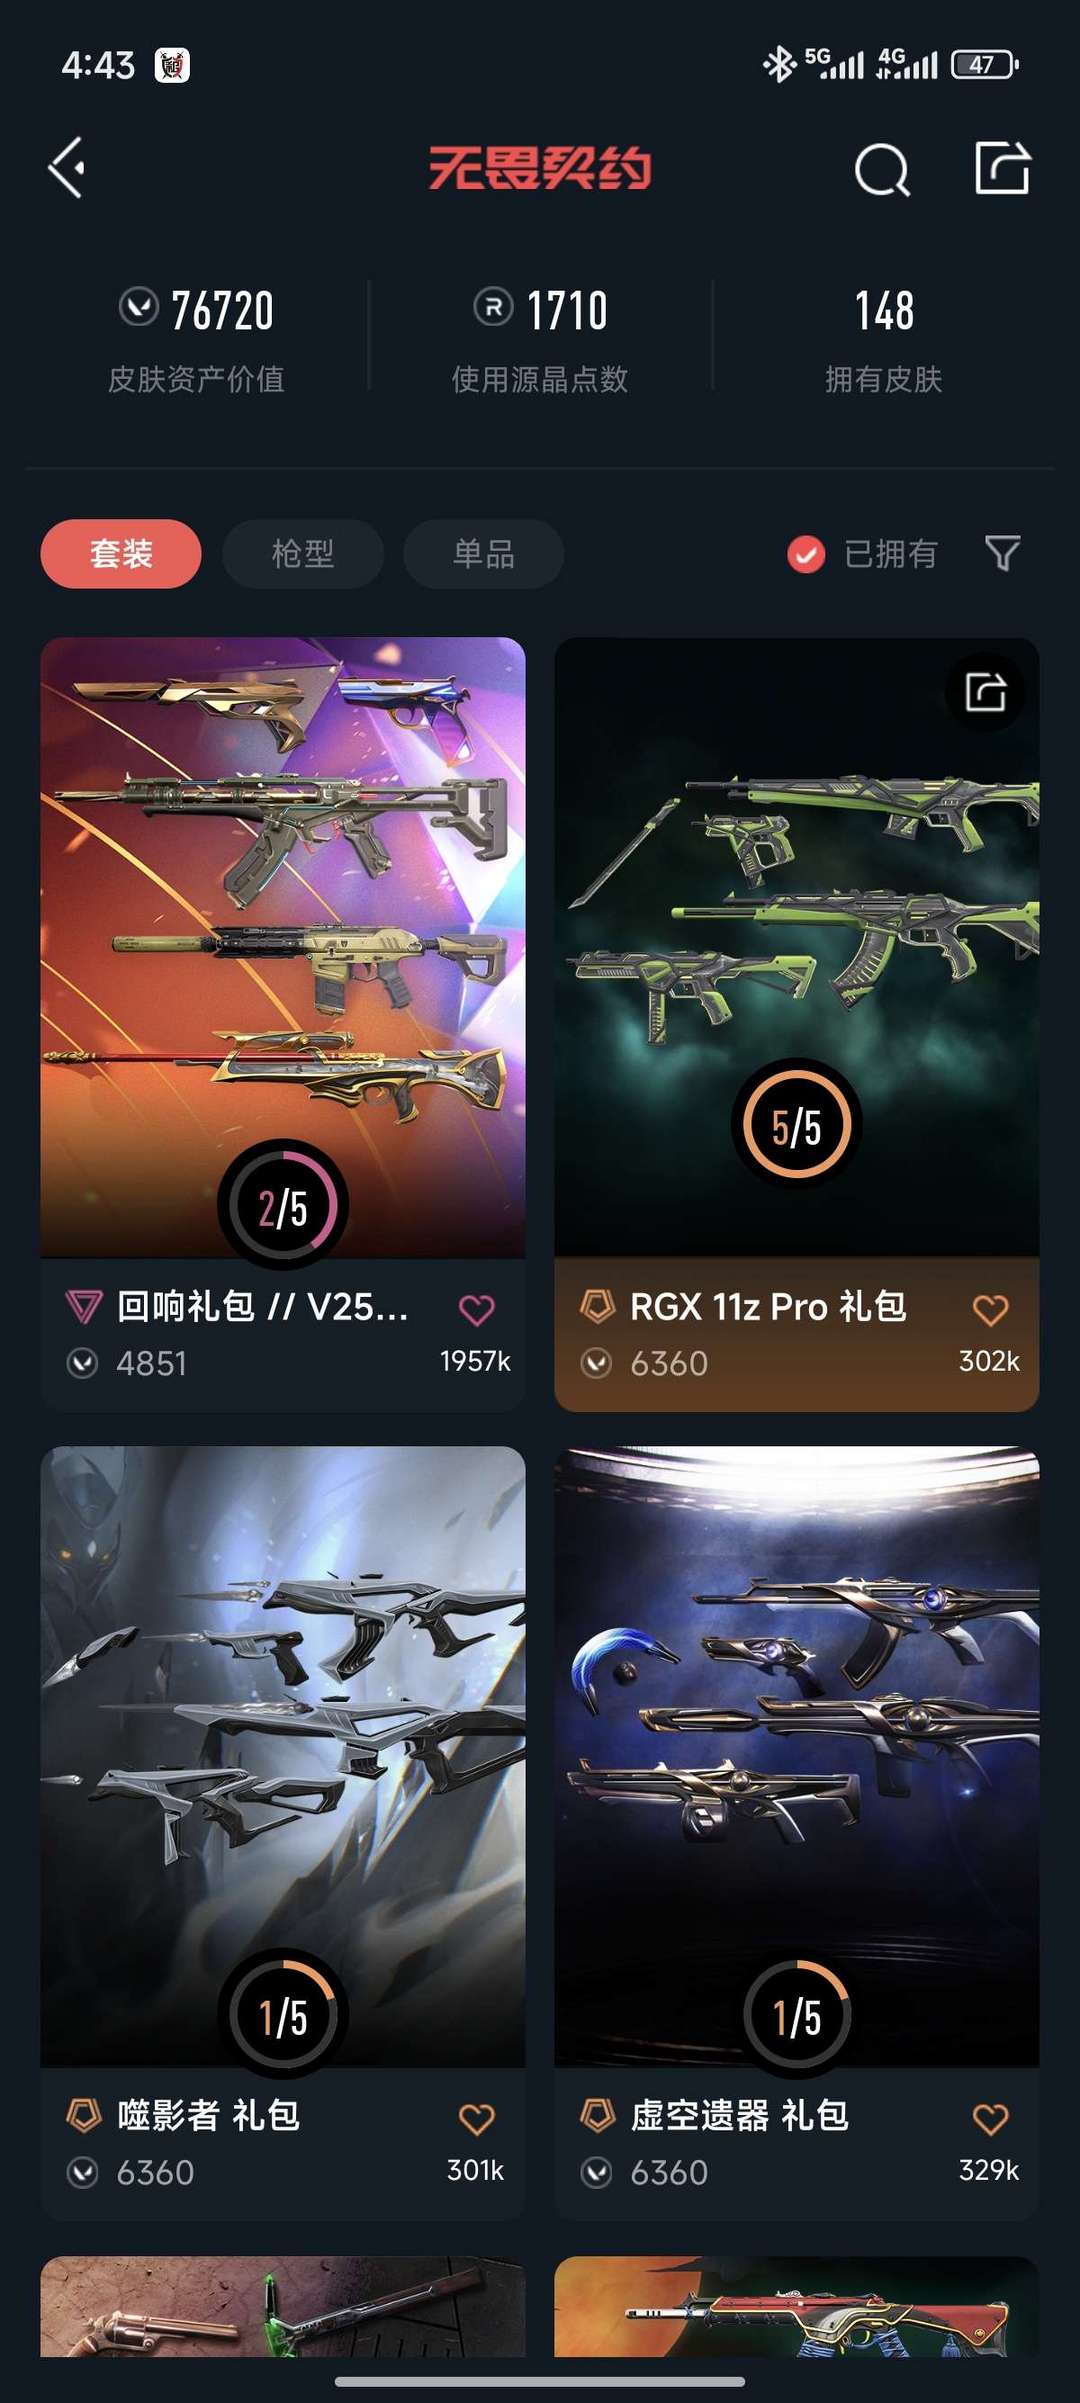
Task: Toggle the 已拥有 checkbox
Action: [x=806, y=554]
